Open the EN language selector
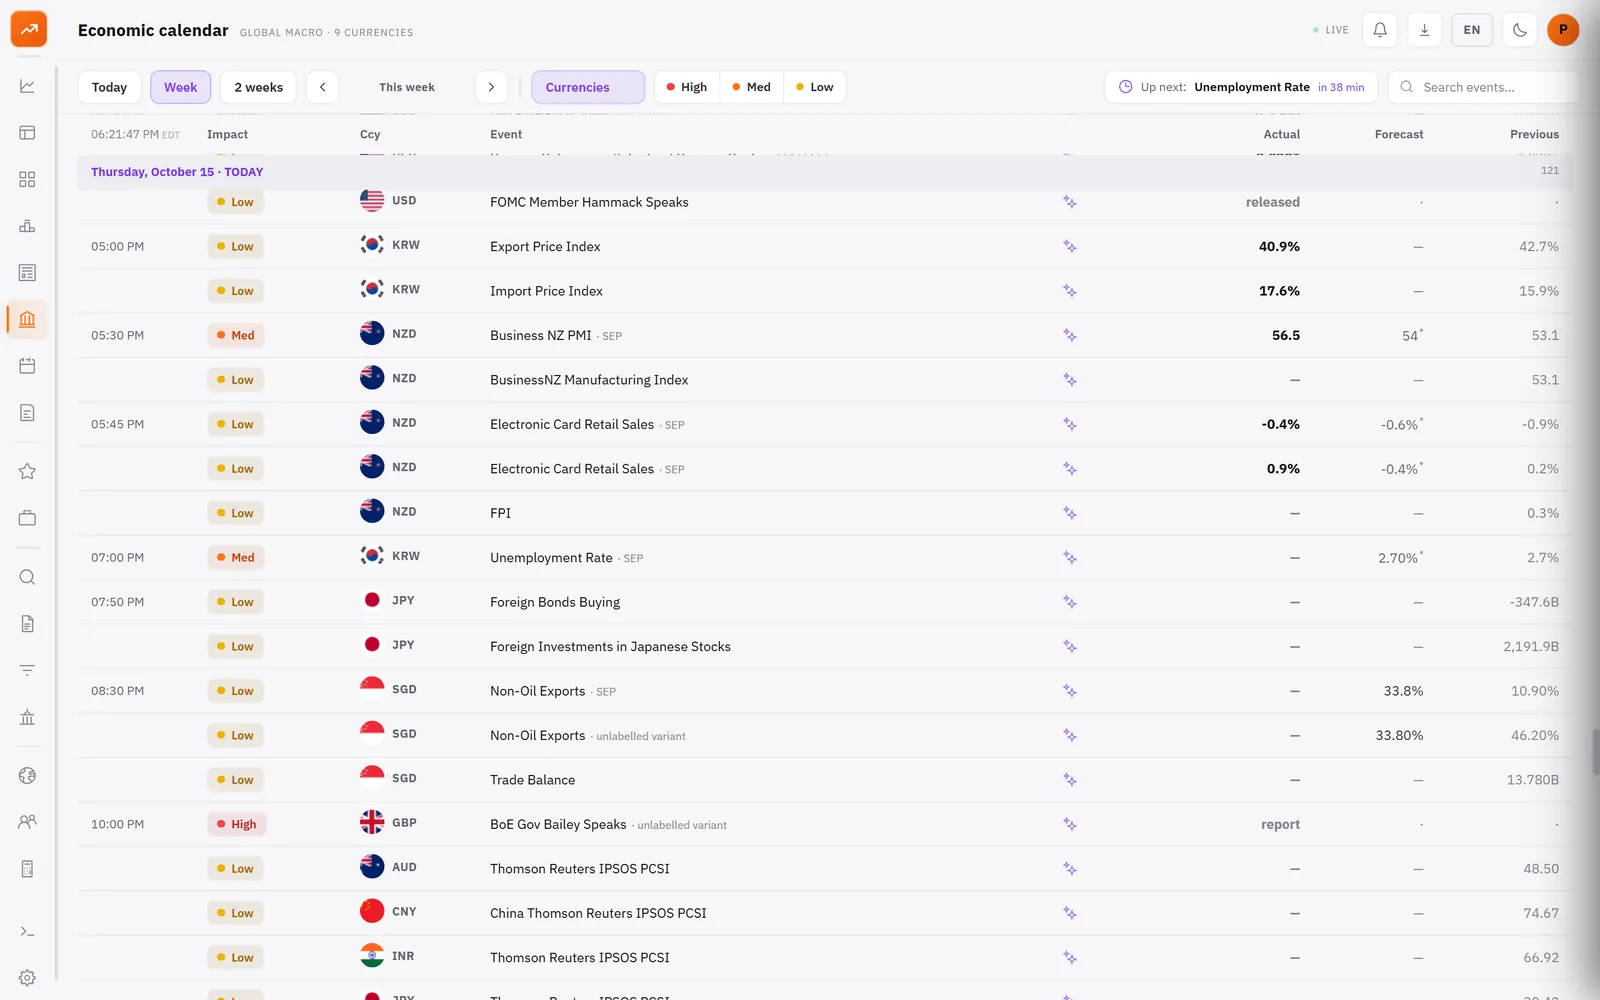 [1472, 30]
